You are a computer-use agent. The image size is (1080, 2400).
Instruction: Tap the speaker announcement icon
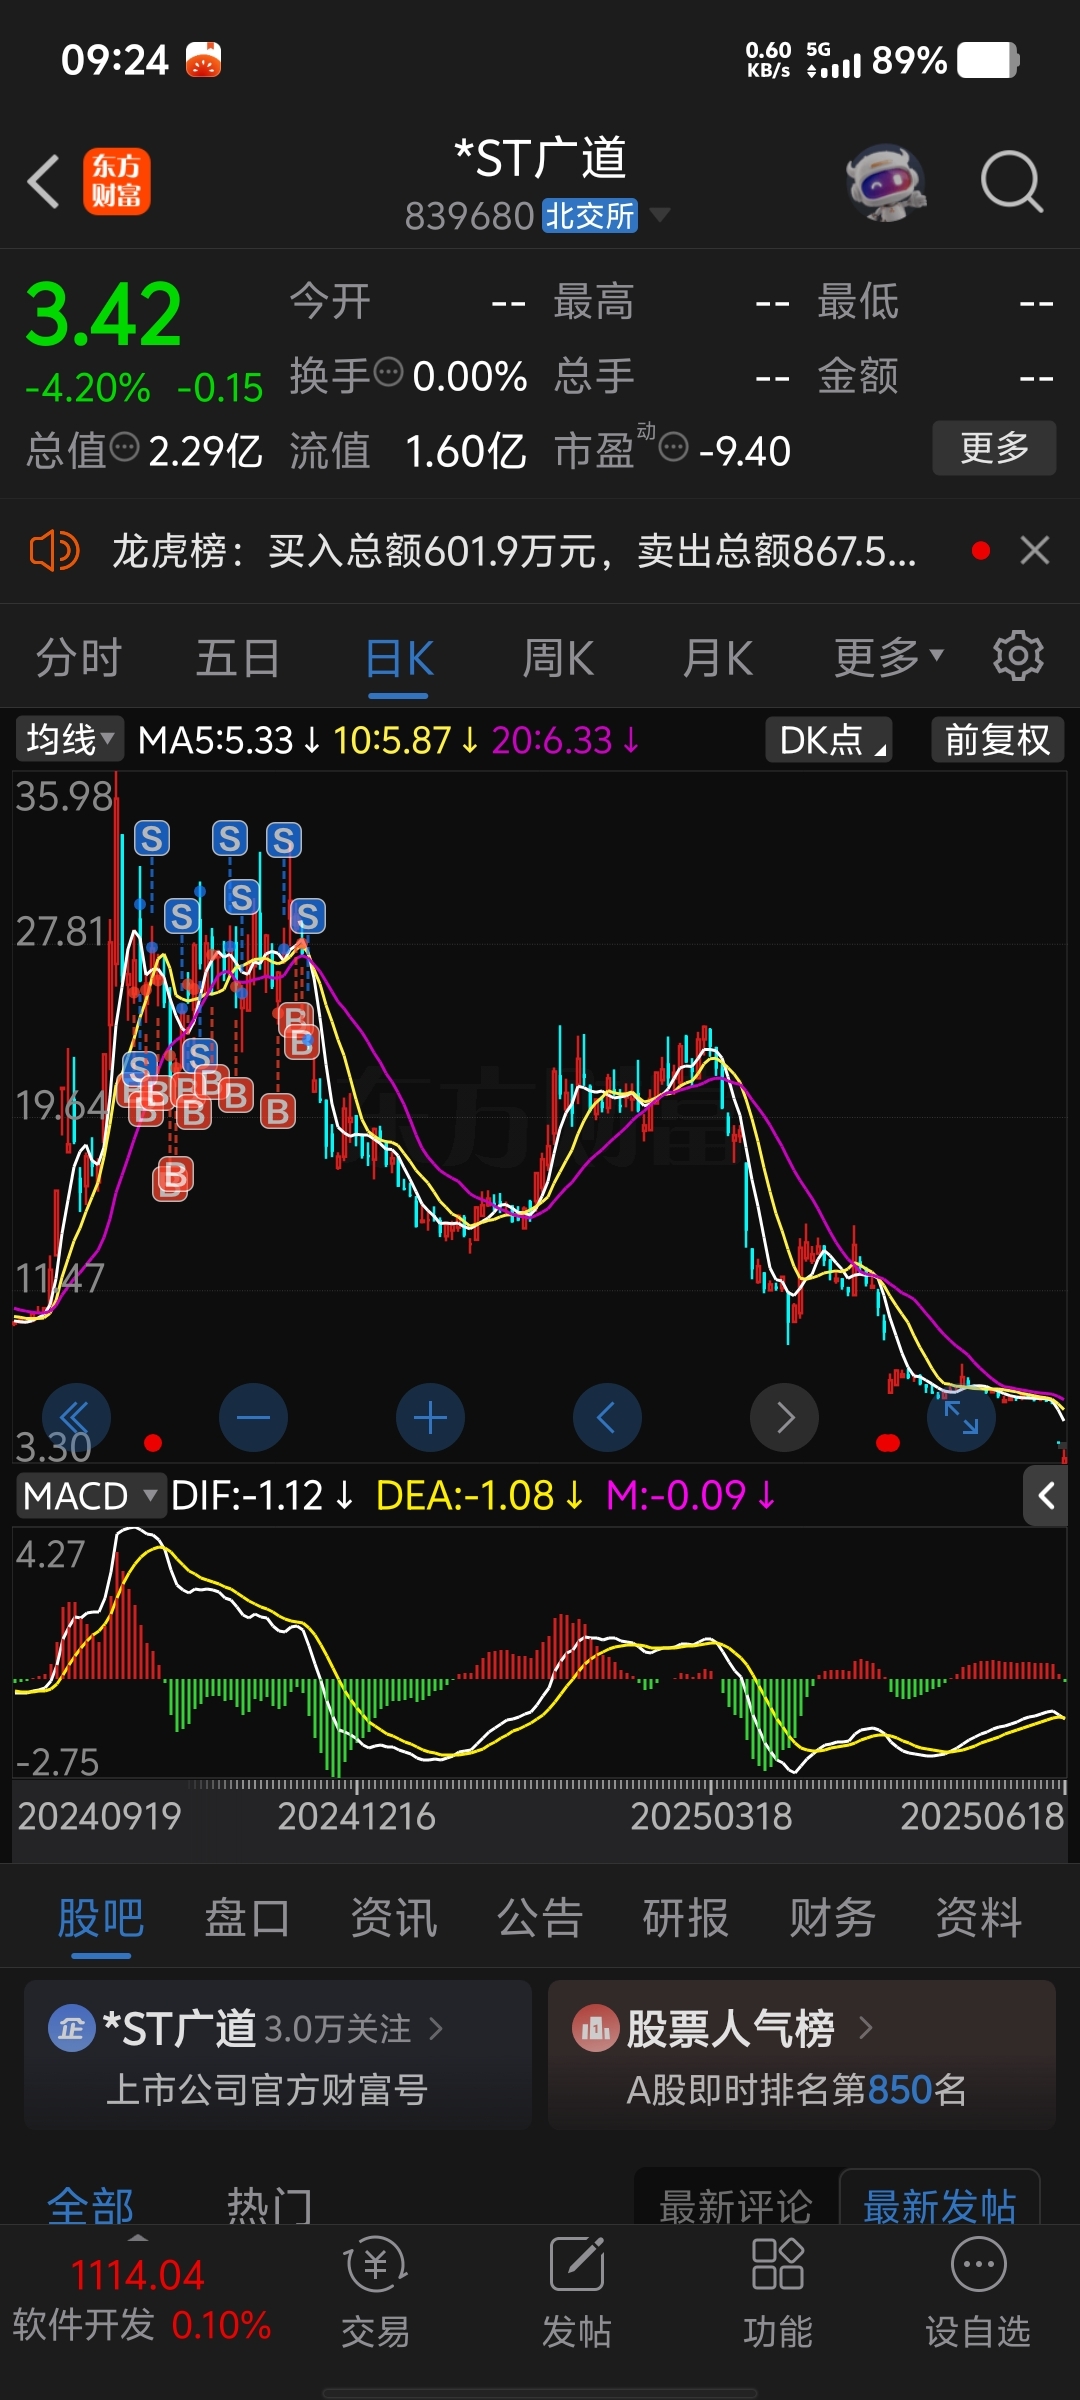click(54, 551)
